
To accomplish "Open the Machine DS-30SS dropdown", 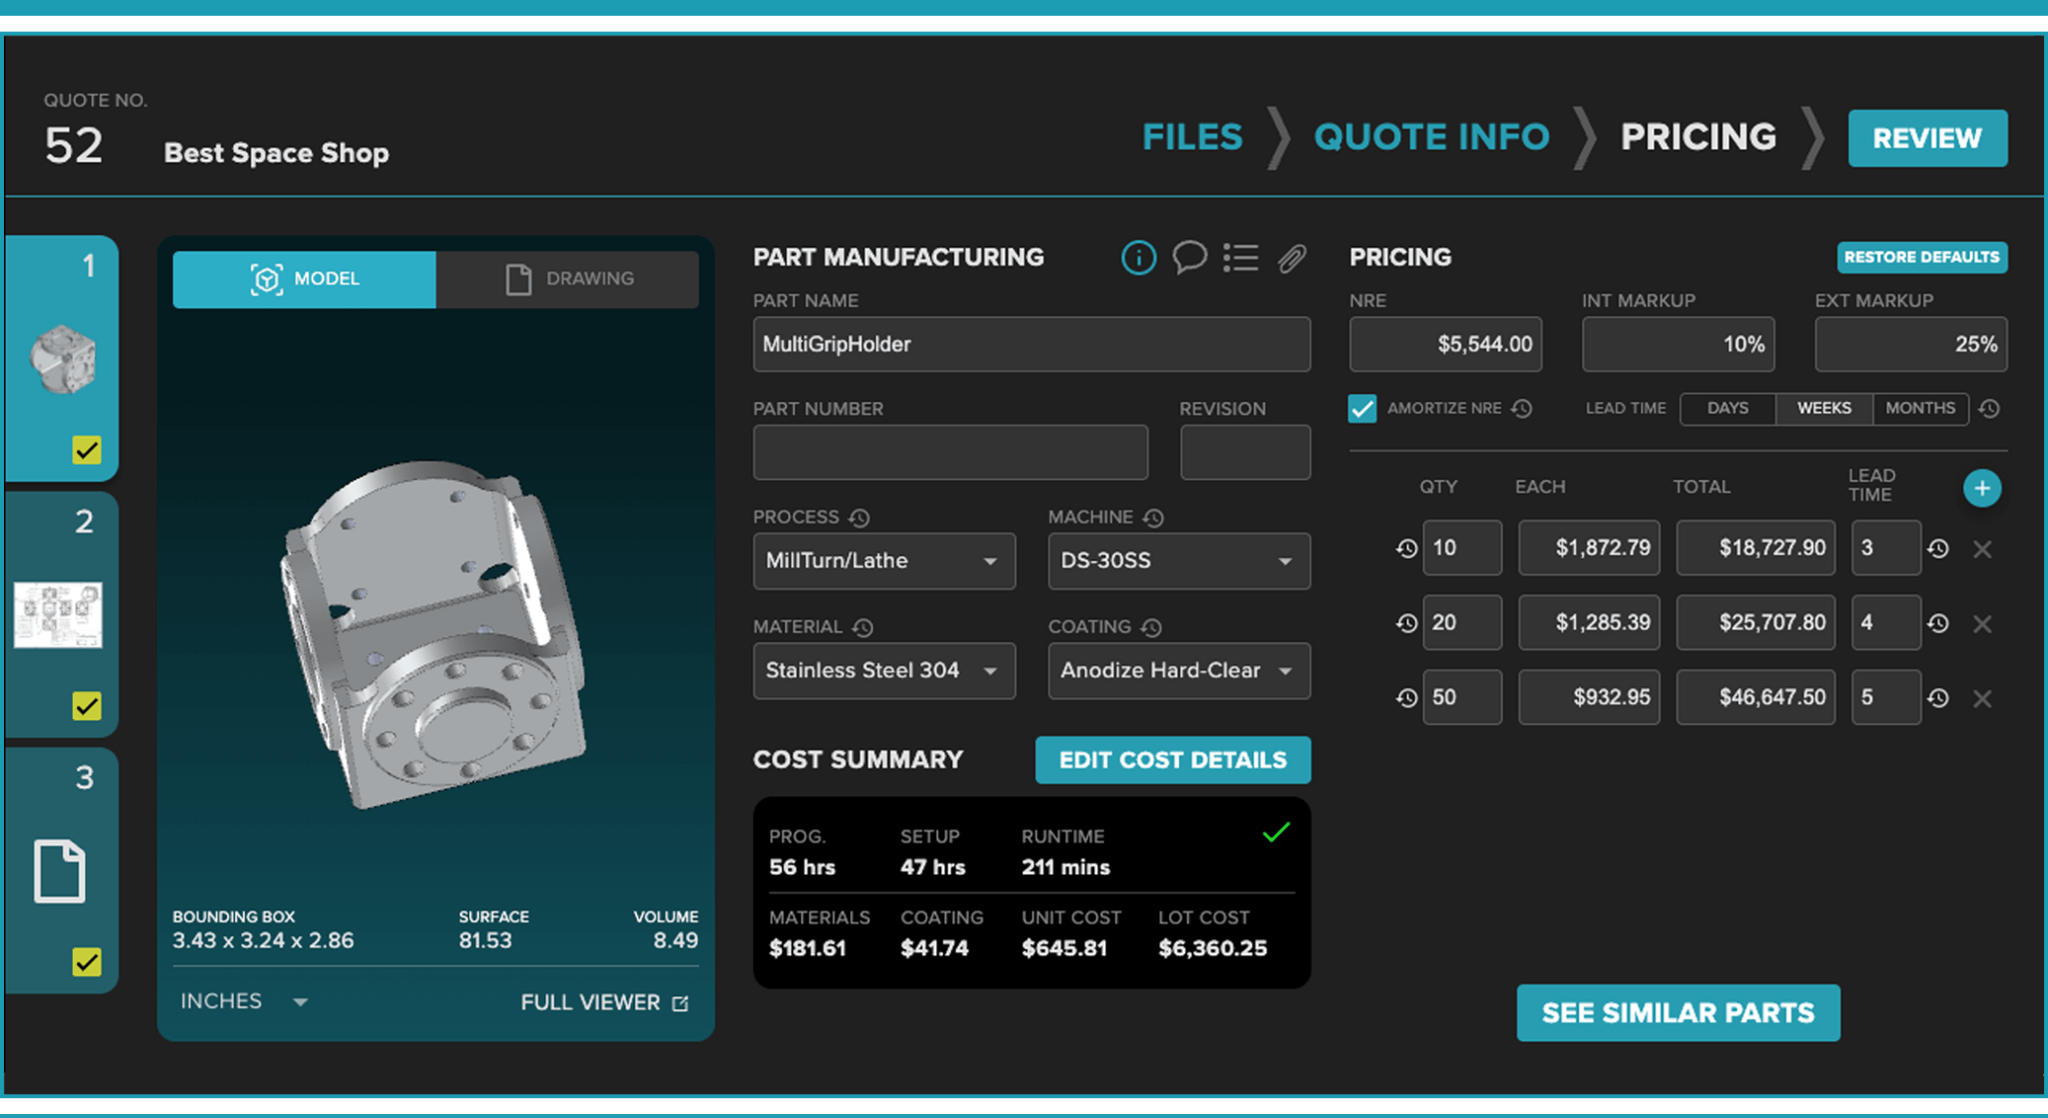I will point(1179,561).
